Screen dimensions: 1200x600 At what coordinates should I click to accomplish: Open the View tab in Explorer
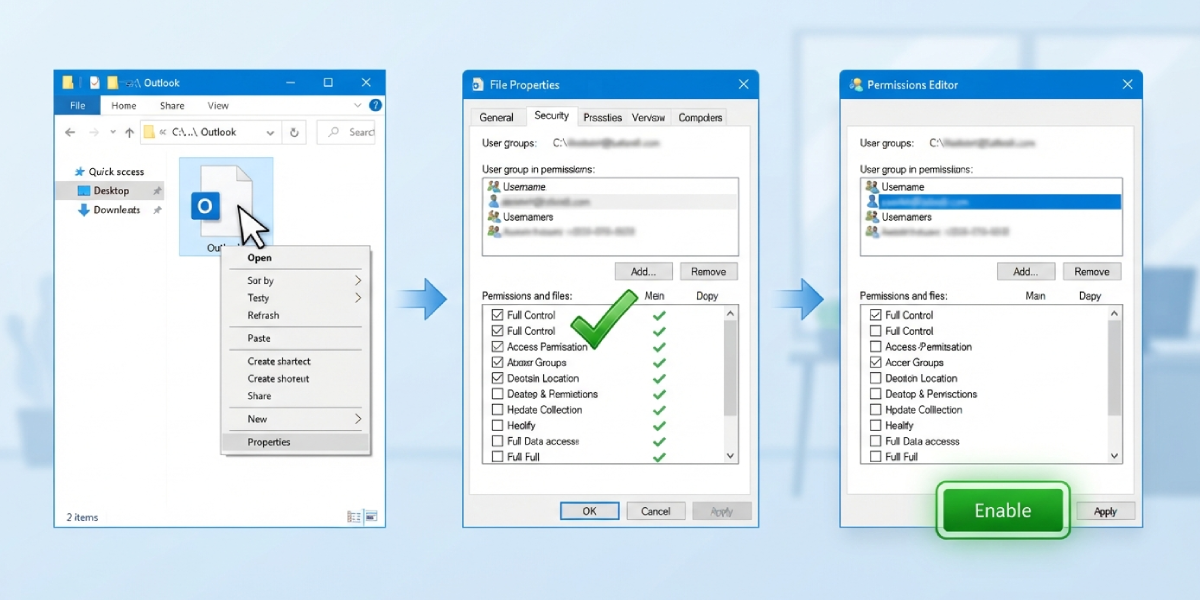click(218, 105)
